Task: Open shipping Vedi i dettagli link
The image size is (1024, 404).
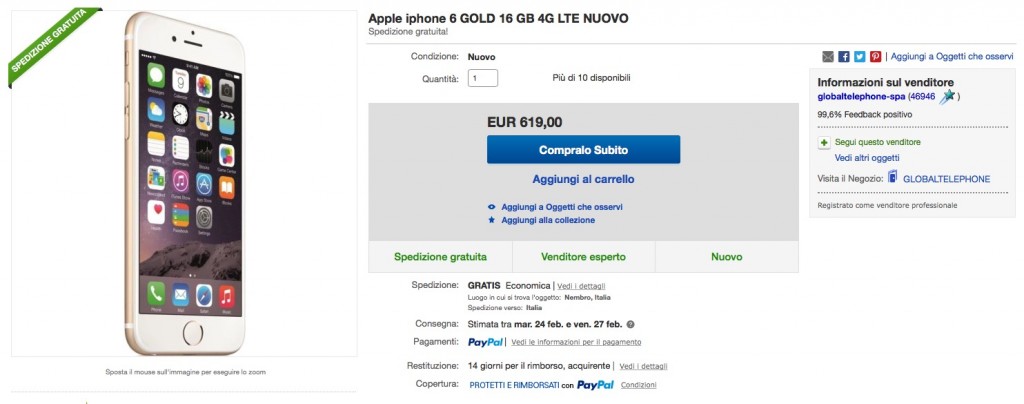Action: 581,285
